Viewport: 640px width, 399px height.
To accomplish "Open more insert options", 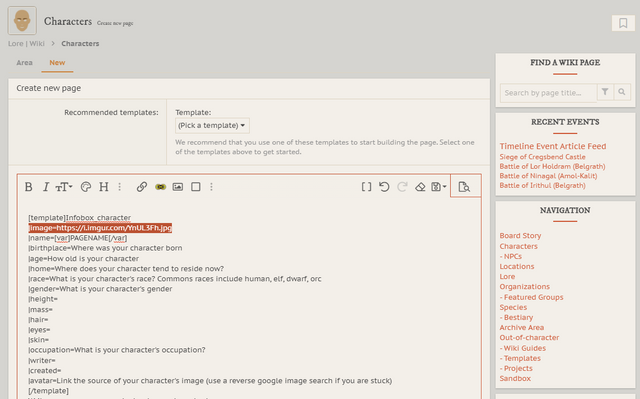I will click(211, 187).
